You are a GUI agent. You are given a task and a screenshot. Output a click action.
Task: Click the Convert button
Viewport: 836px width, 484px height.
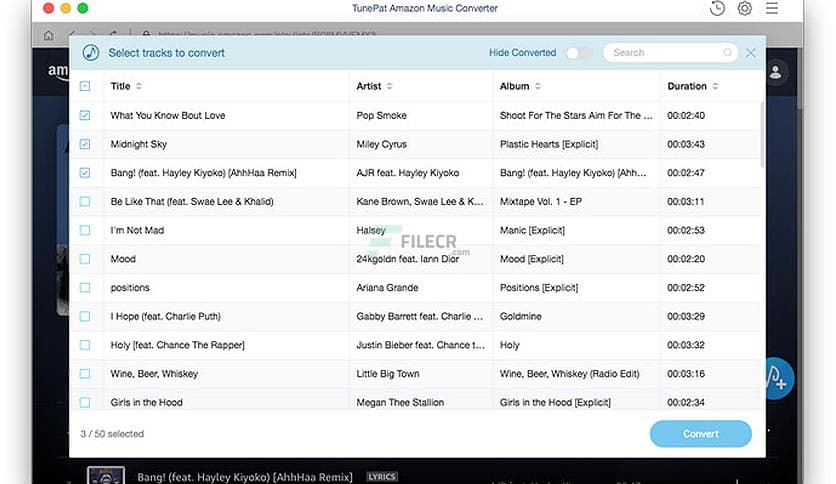tap(701, 434)
